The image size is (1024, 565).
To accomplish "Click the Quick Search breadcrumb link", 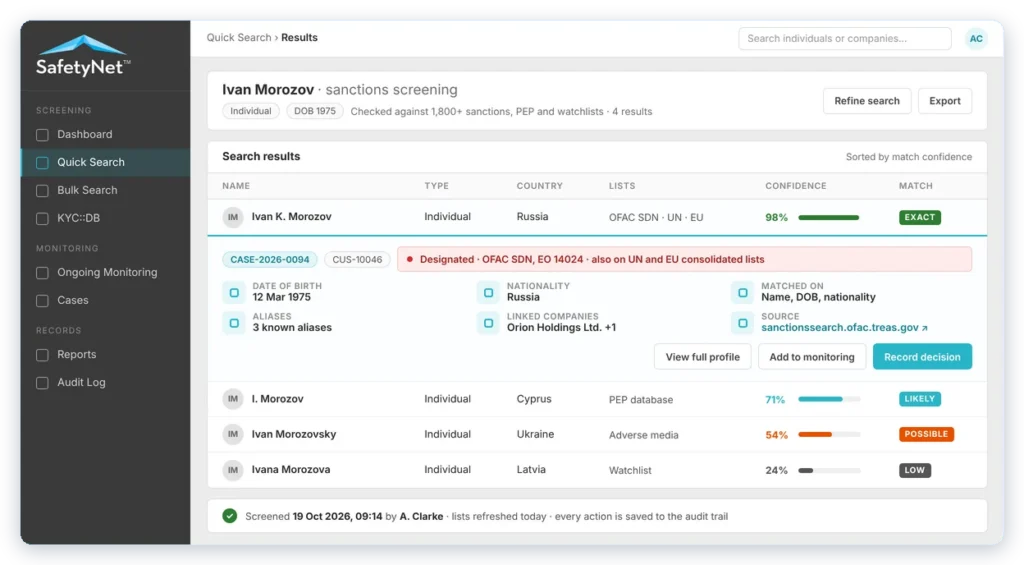I will coord(238,38).
